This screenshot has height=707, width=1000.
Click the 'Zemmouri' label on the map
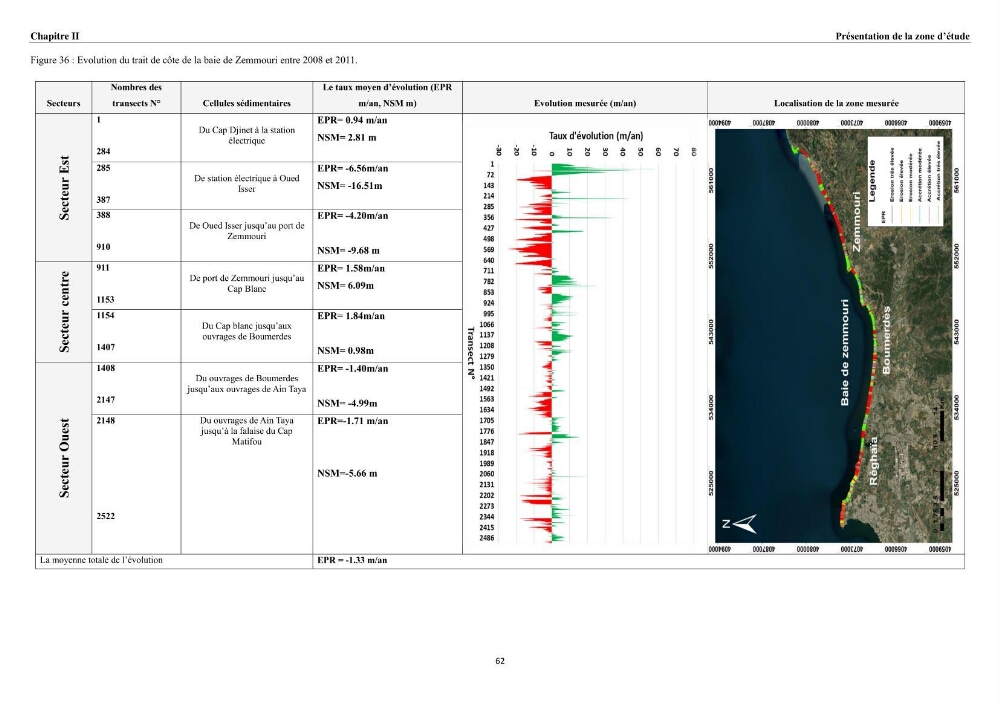tap(857, 221)
